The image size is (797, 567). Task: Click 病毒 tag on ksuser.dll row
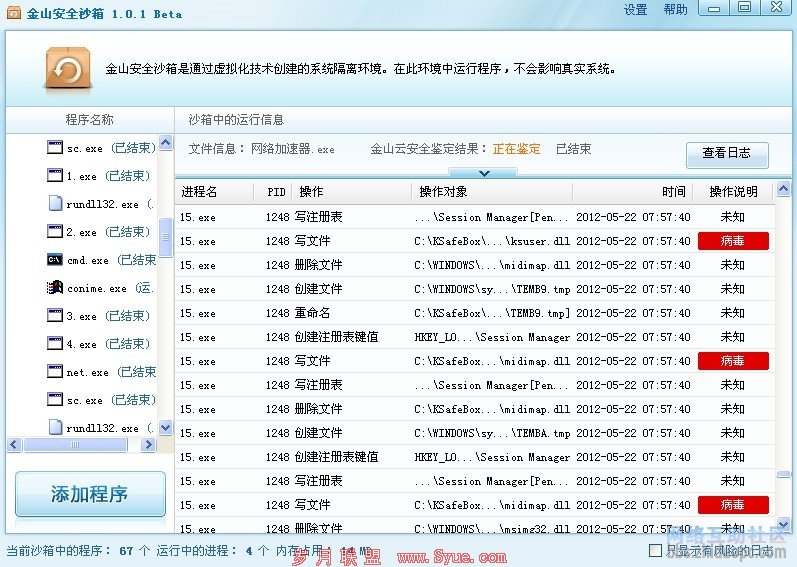(x=733, y=241)
